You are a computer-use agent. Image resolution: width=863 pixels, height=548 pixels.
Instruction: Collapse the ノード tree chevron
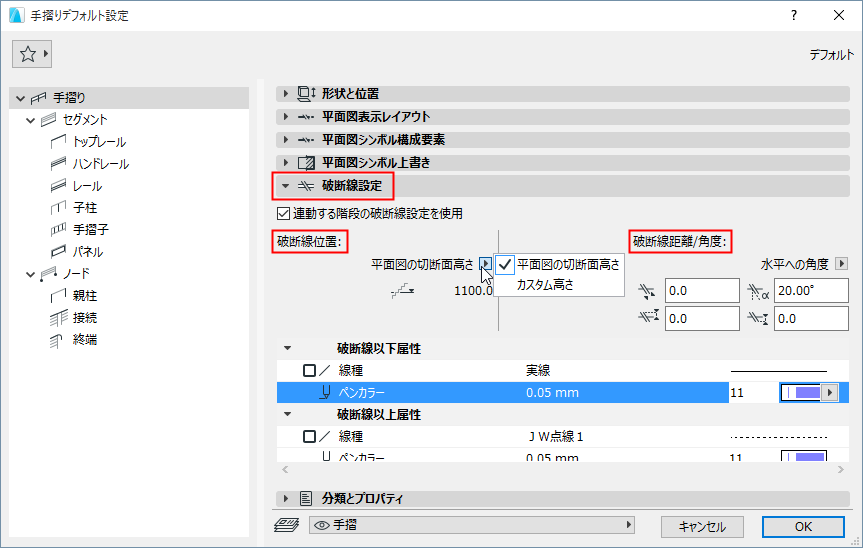pos(31,274)
